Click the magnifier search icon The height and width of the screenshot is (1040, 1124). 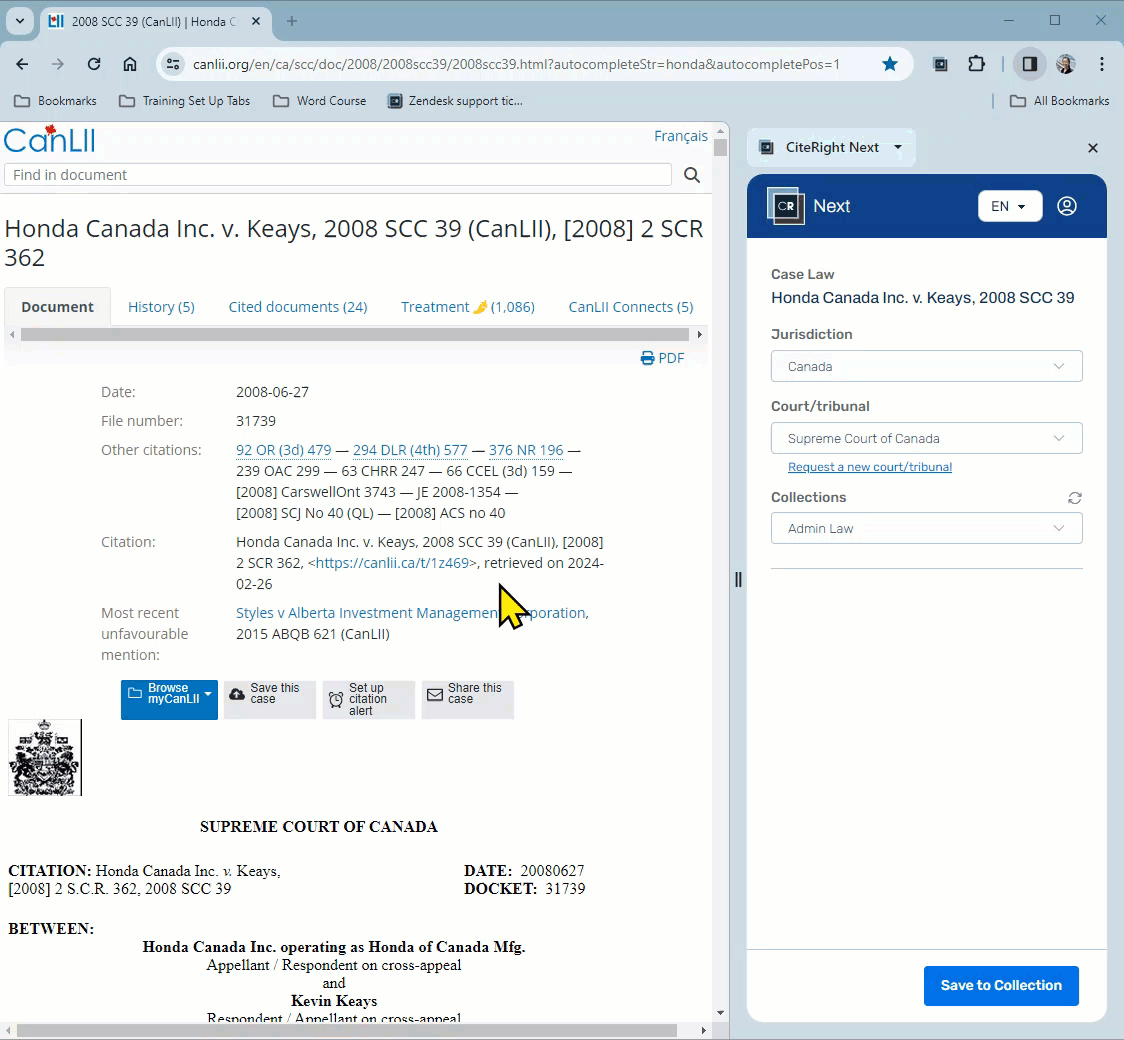pyautogui.click(x=692, y=175)
